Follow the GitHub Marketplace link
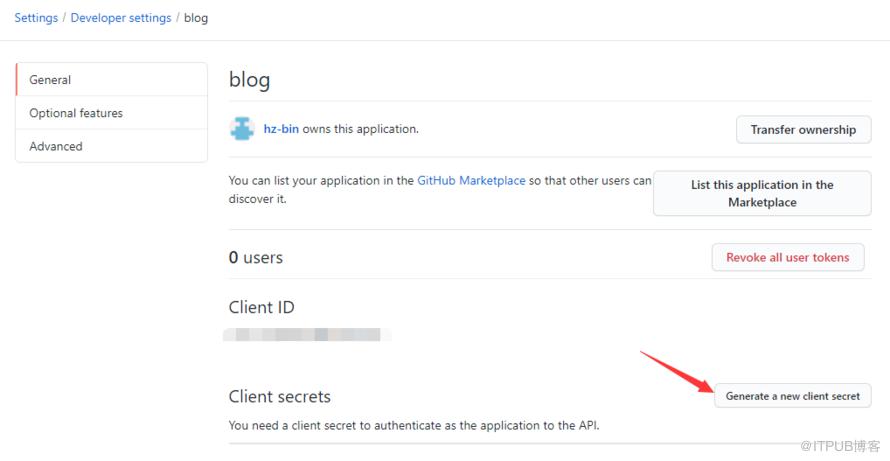 471,181
